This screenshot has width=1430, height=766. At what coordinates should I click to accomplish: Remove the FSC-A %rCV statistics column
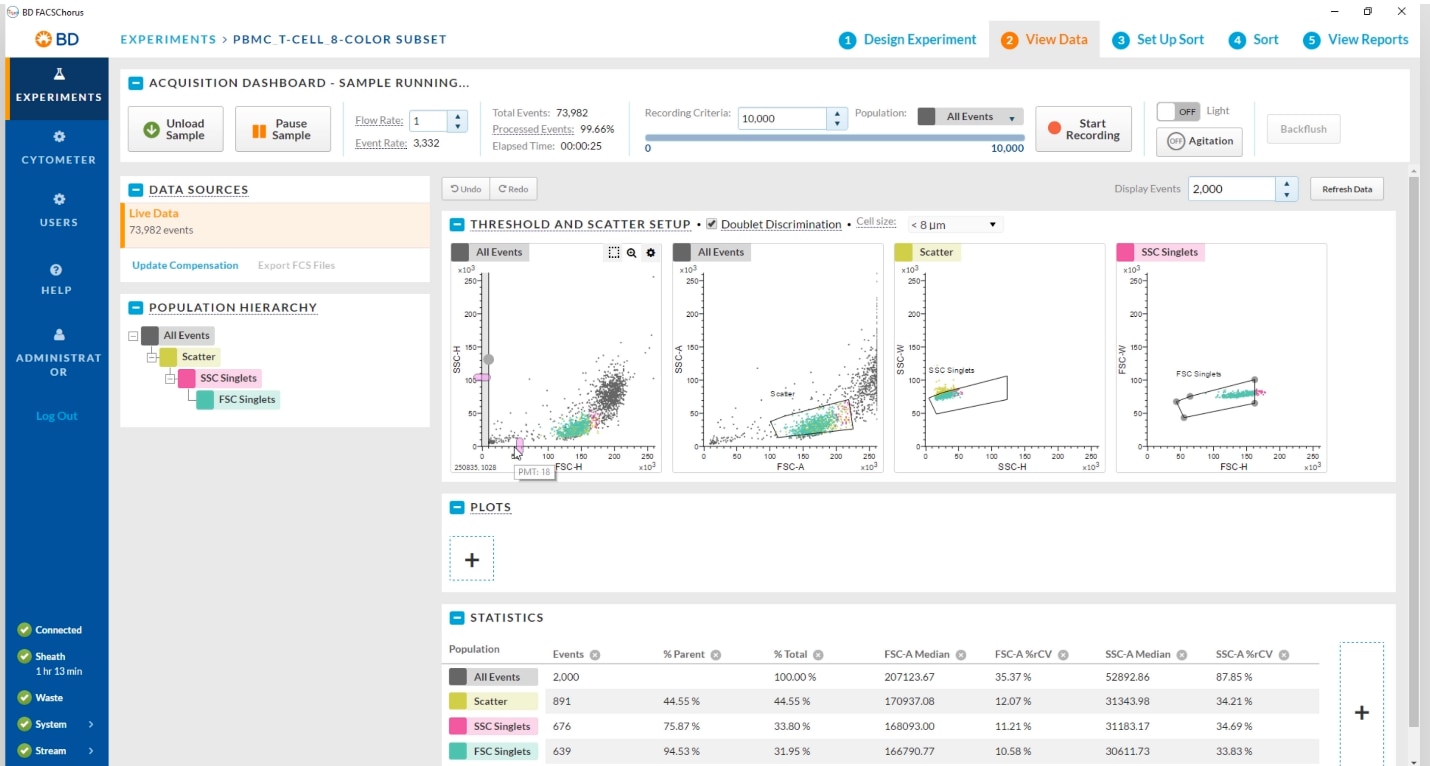[1063, 655]
